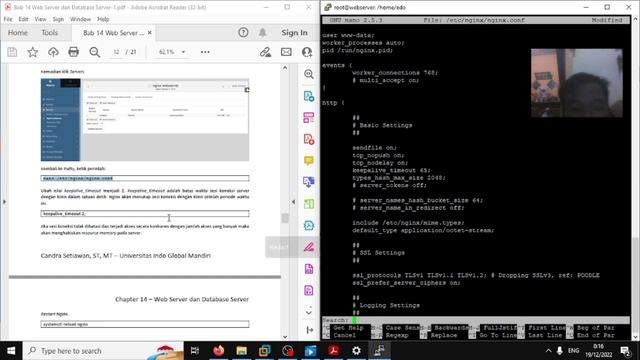
Task: Close the Bab 14 Web Server tab
Action: pyautogui.click(x=150, y=33)
